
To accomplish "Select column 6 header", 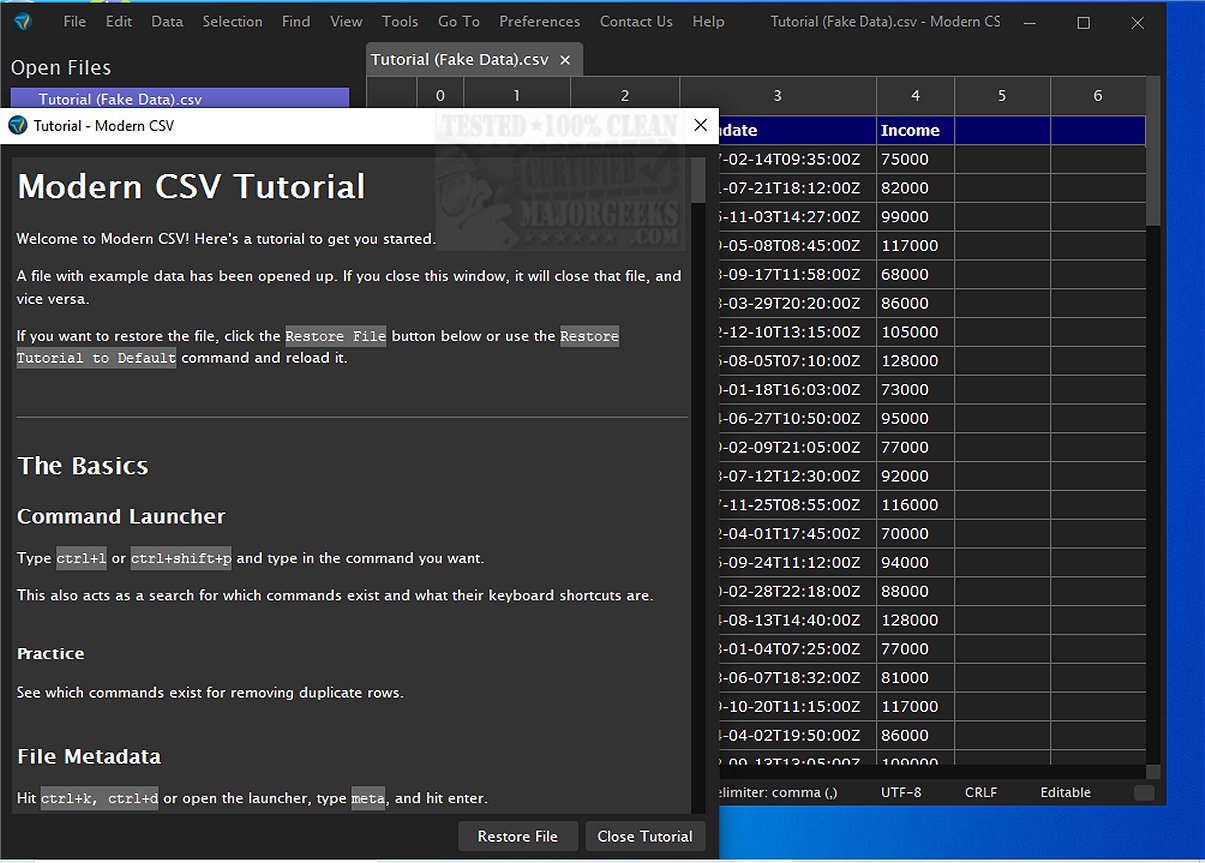I will pyautogui.click(x=1098, y=96).
